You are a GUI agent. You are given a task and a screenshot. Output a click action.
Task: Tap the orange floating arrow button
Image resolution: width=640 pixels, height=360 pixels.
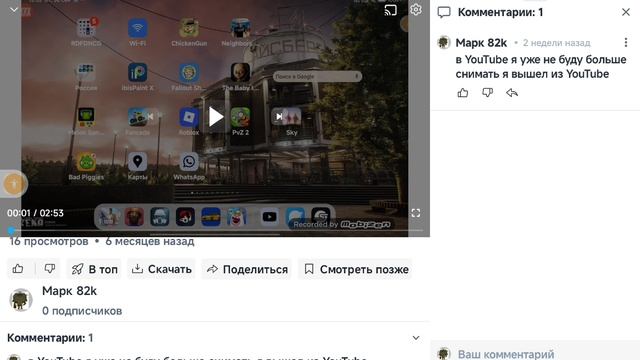point(15,184)
